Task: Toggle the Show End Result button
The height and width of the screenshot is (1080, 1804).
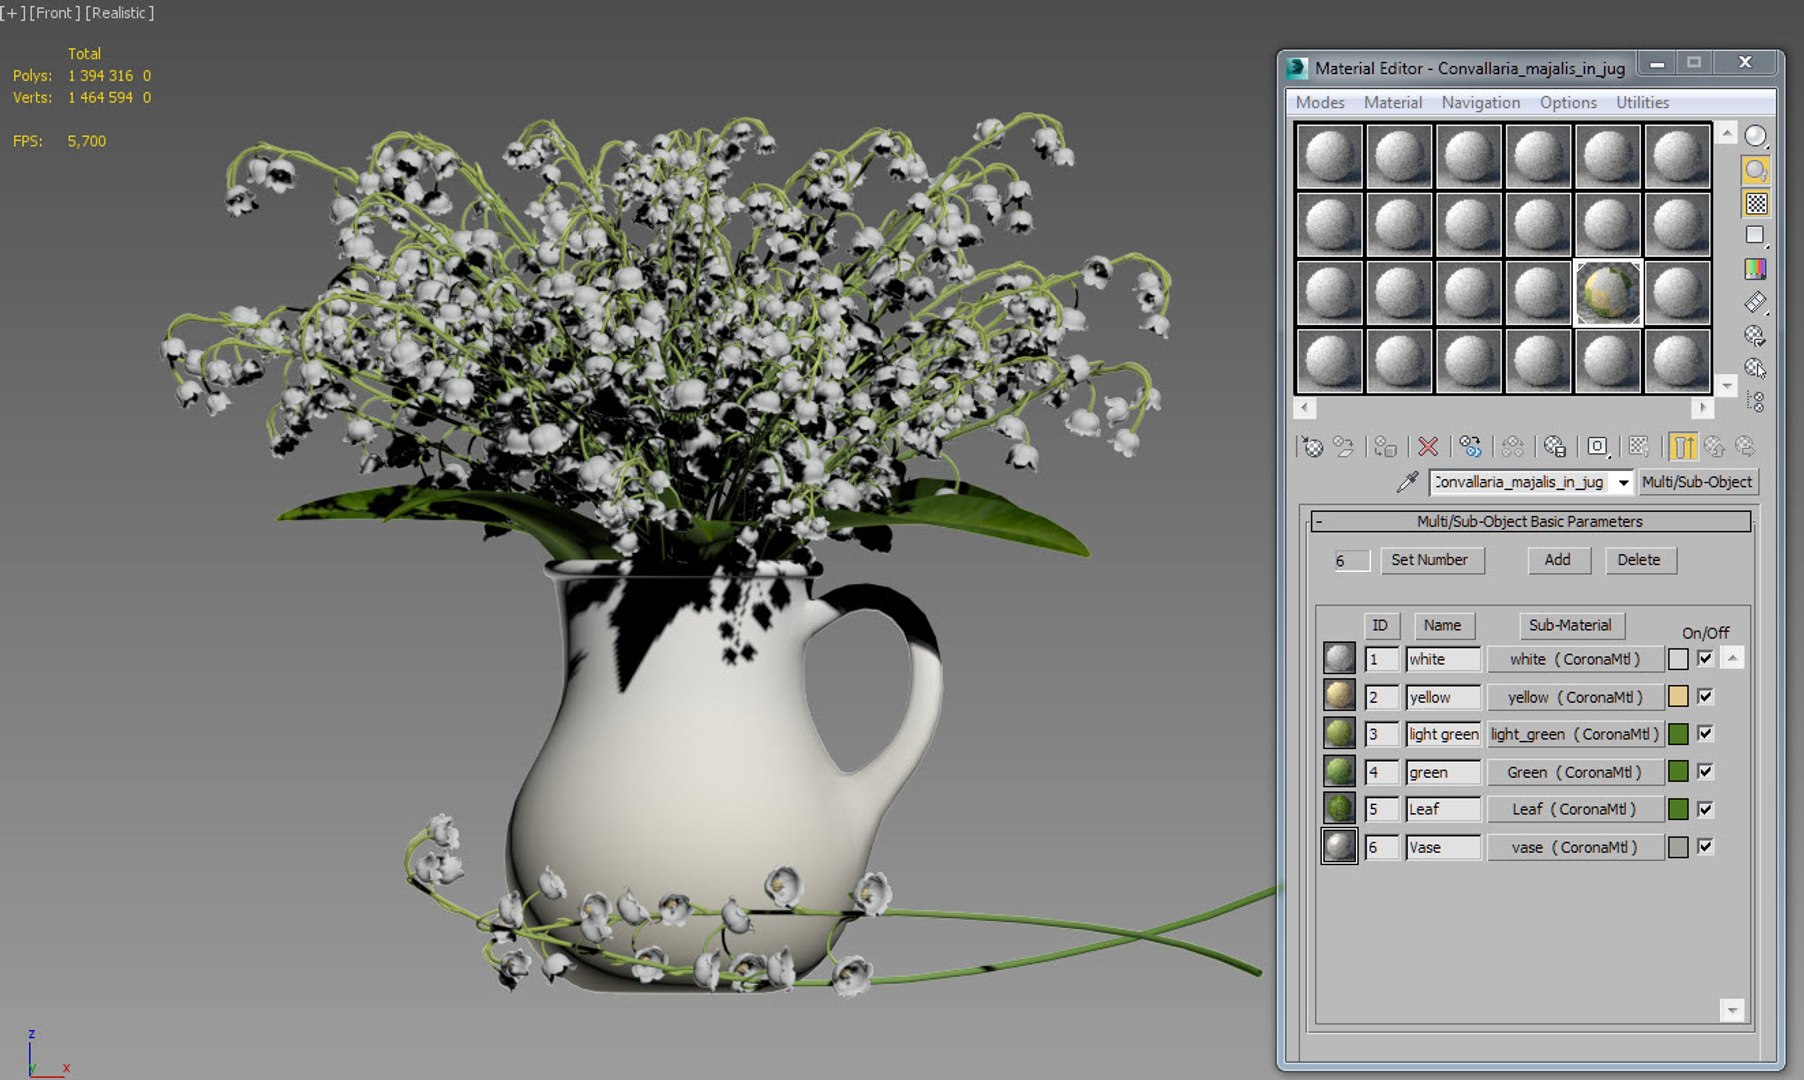Action: coord(1683,447)
